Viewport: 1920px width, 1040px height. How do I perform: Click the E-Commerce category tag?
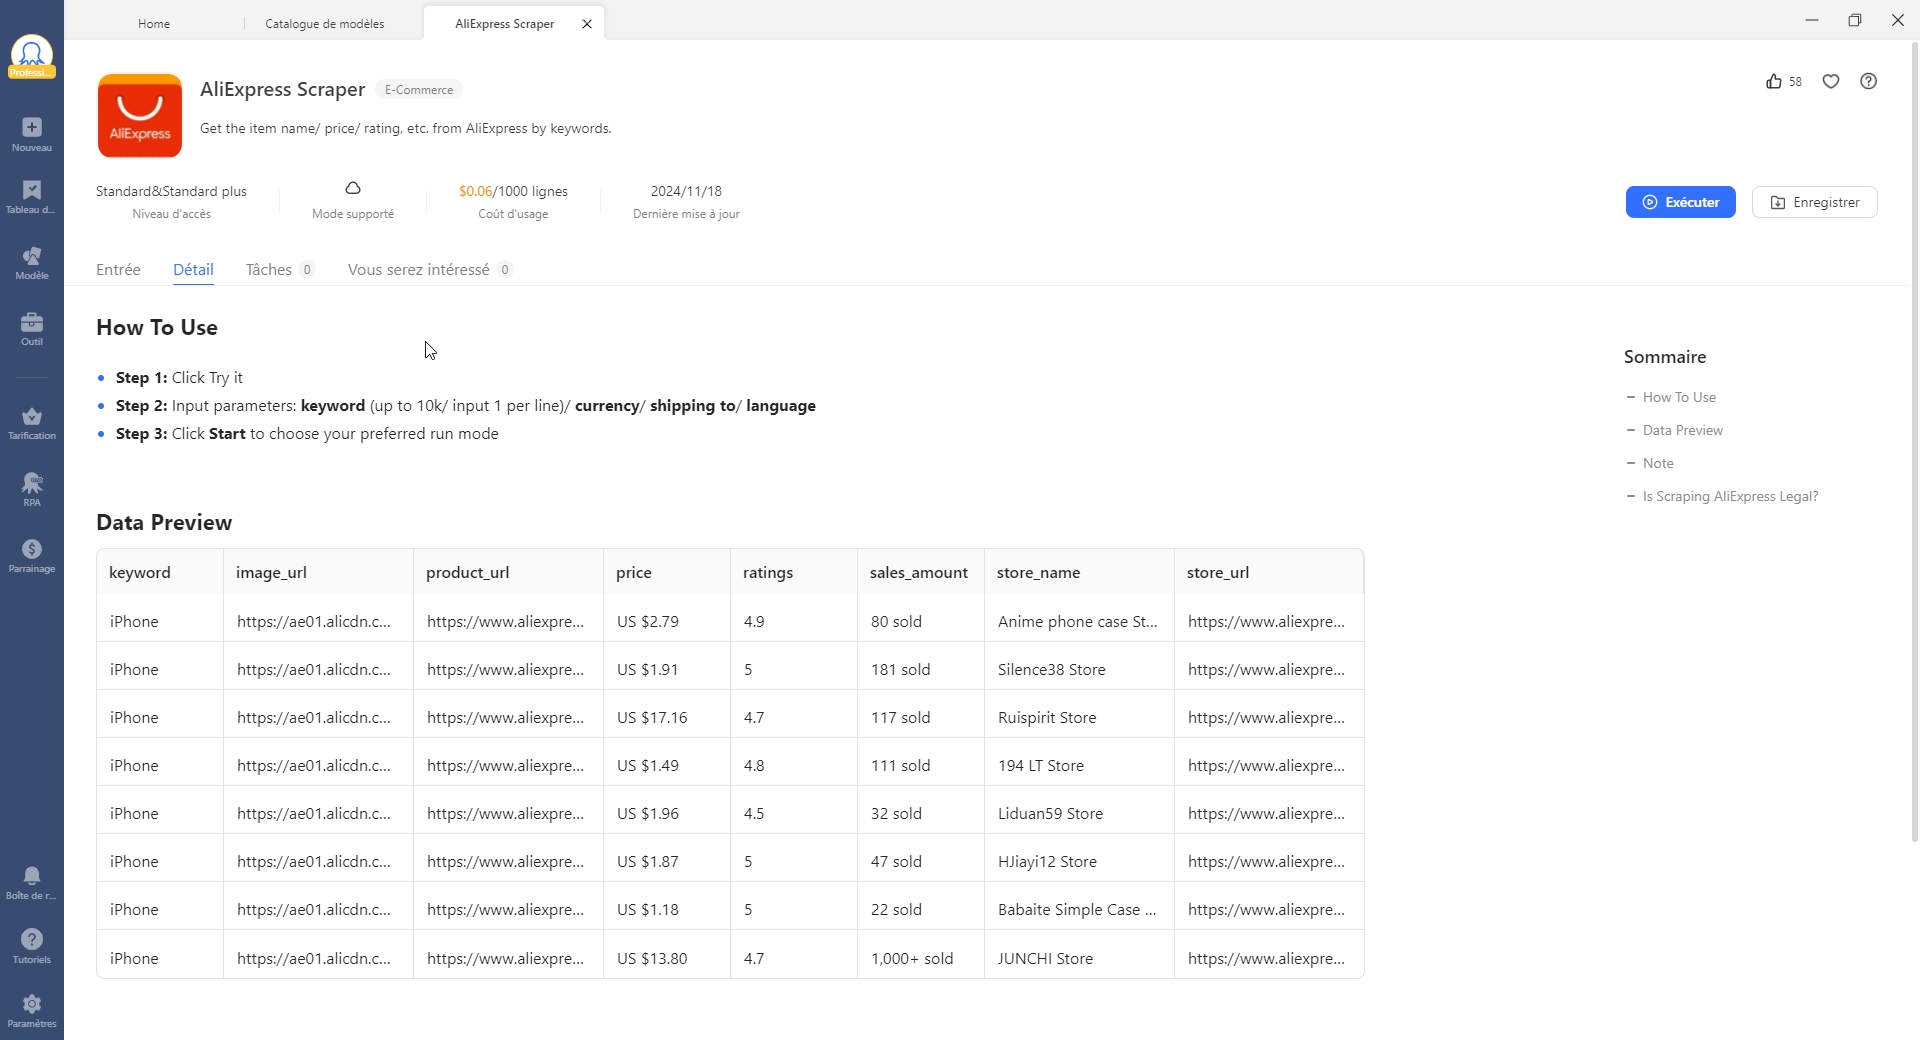click(x=419, y=90)
